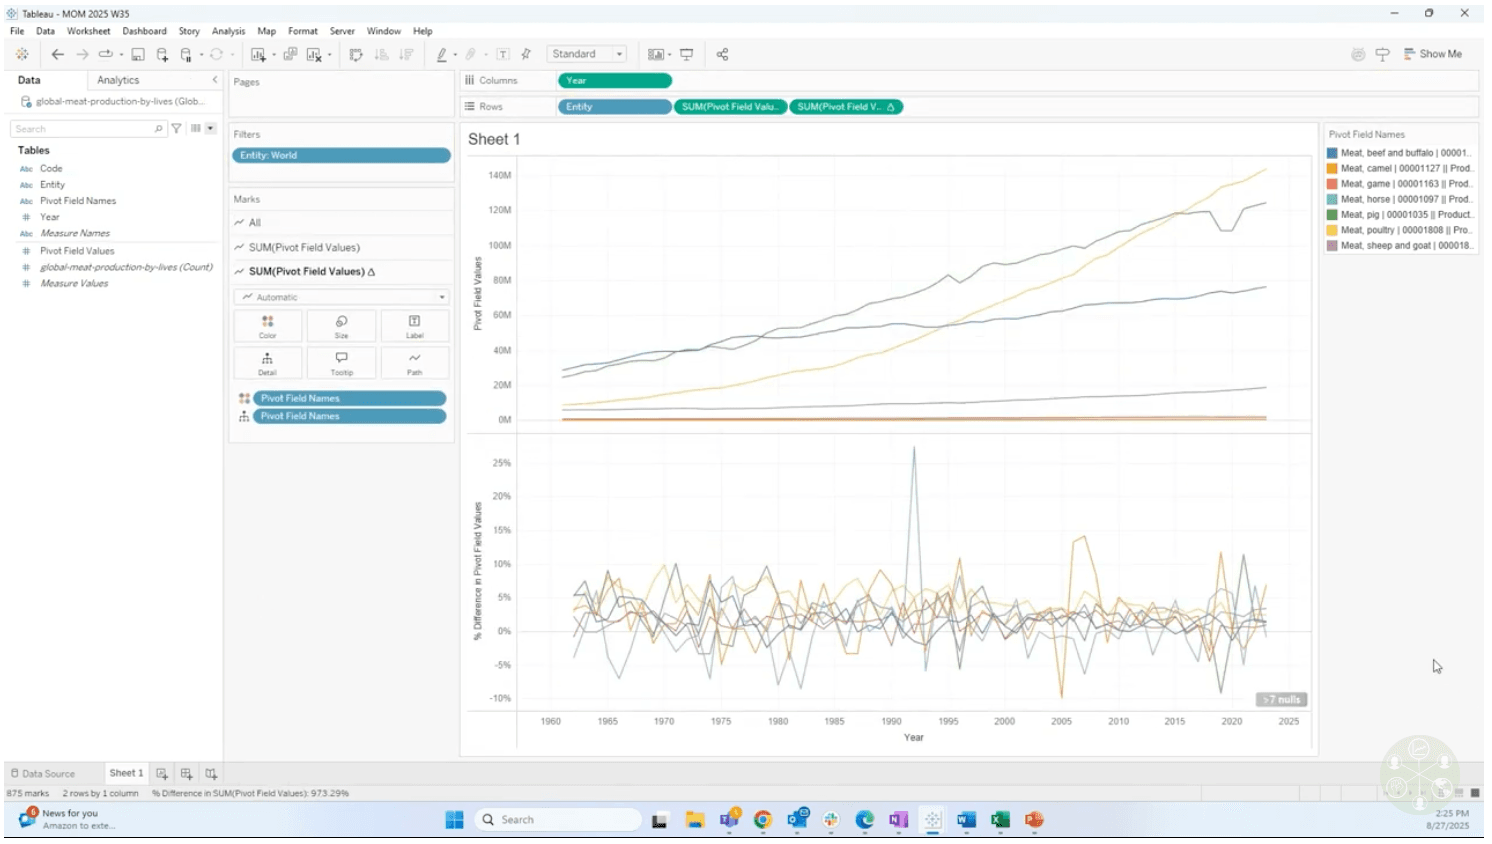Image resolution: width=1492 pixels, height=844 pixels.
Task: Open the Analysis menu
Action: click(x=228, y=31)
